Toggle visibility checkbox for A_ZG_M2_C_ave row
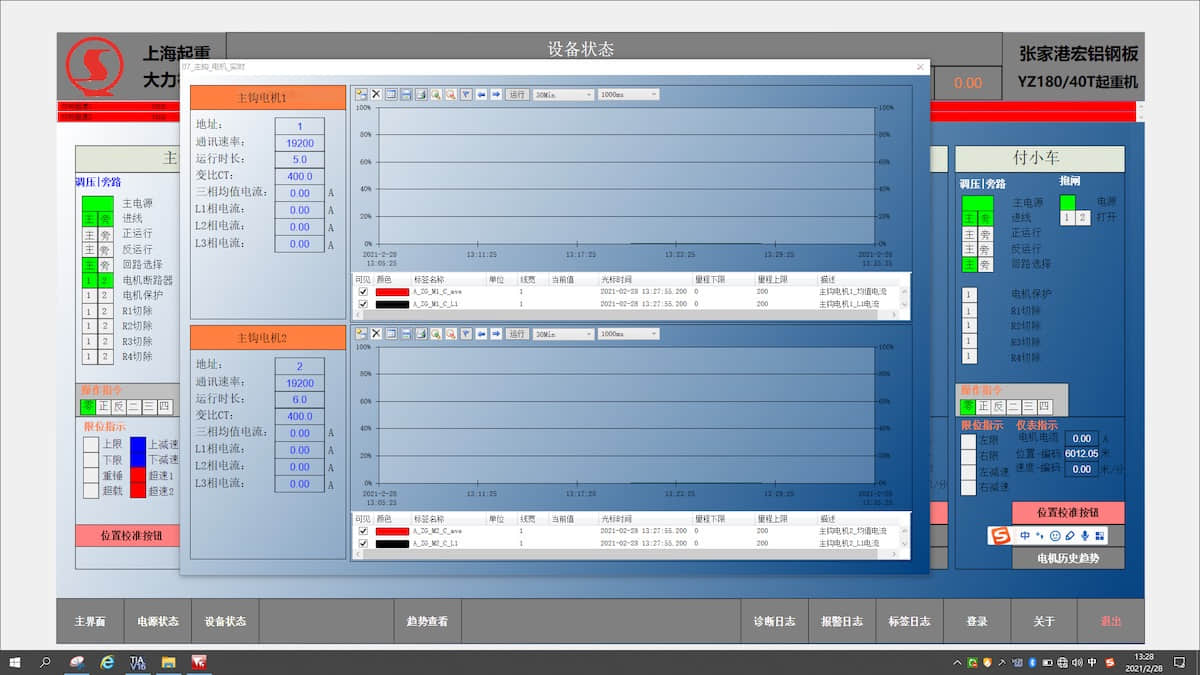 (363, 531)
